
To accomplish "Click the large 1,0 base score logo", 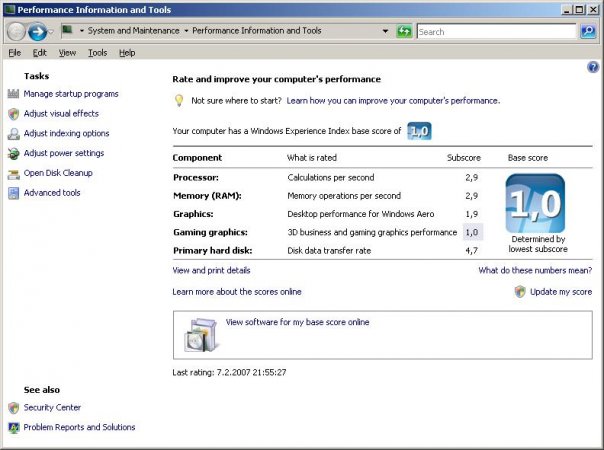I will click(x=535, y=203).
